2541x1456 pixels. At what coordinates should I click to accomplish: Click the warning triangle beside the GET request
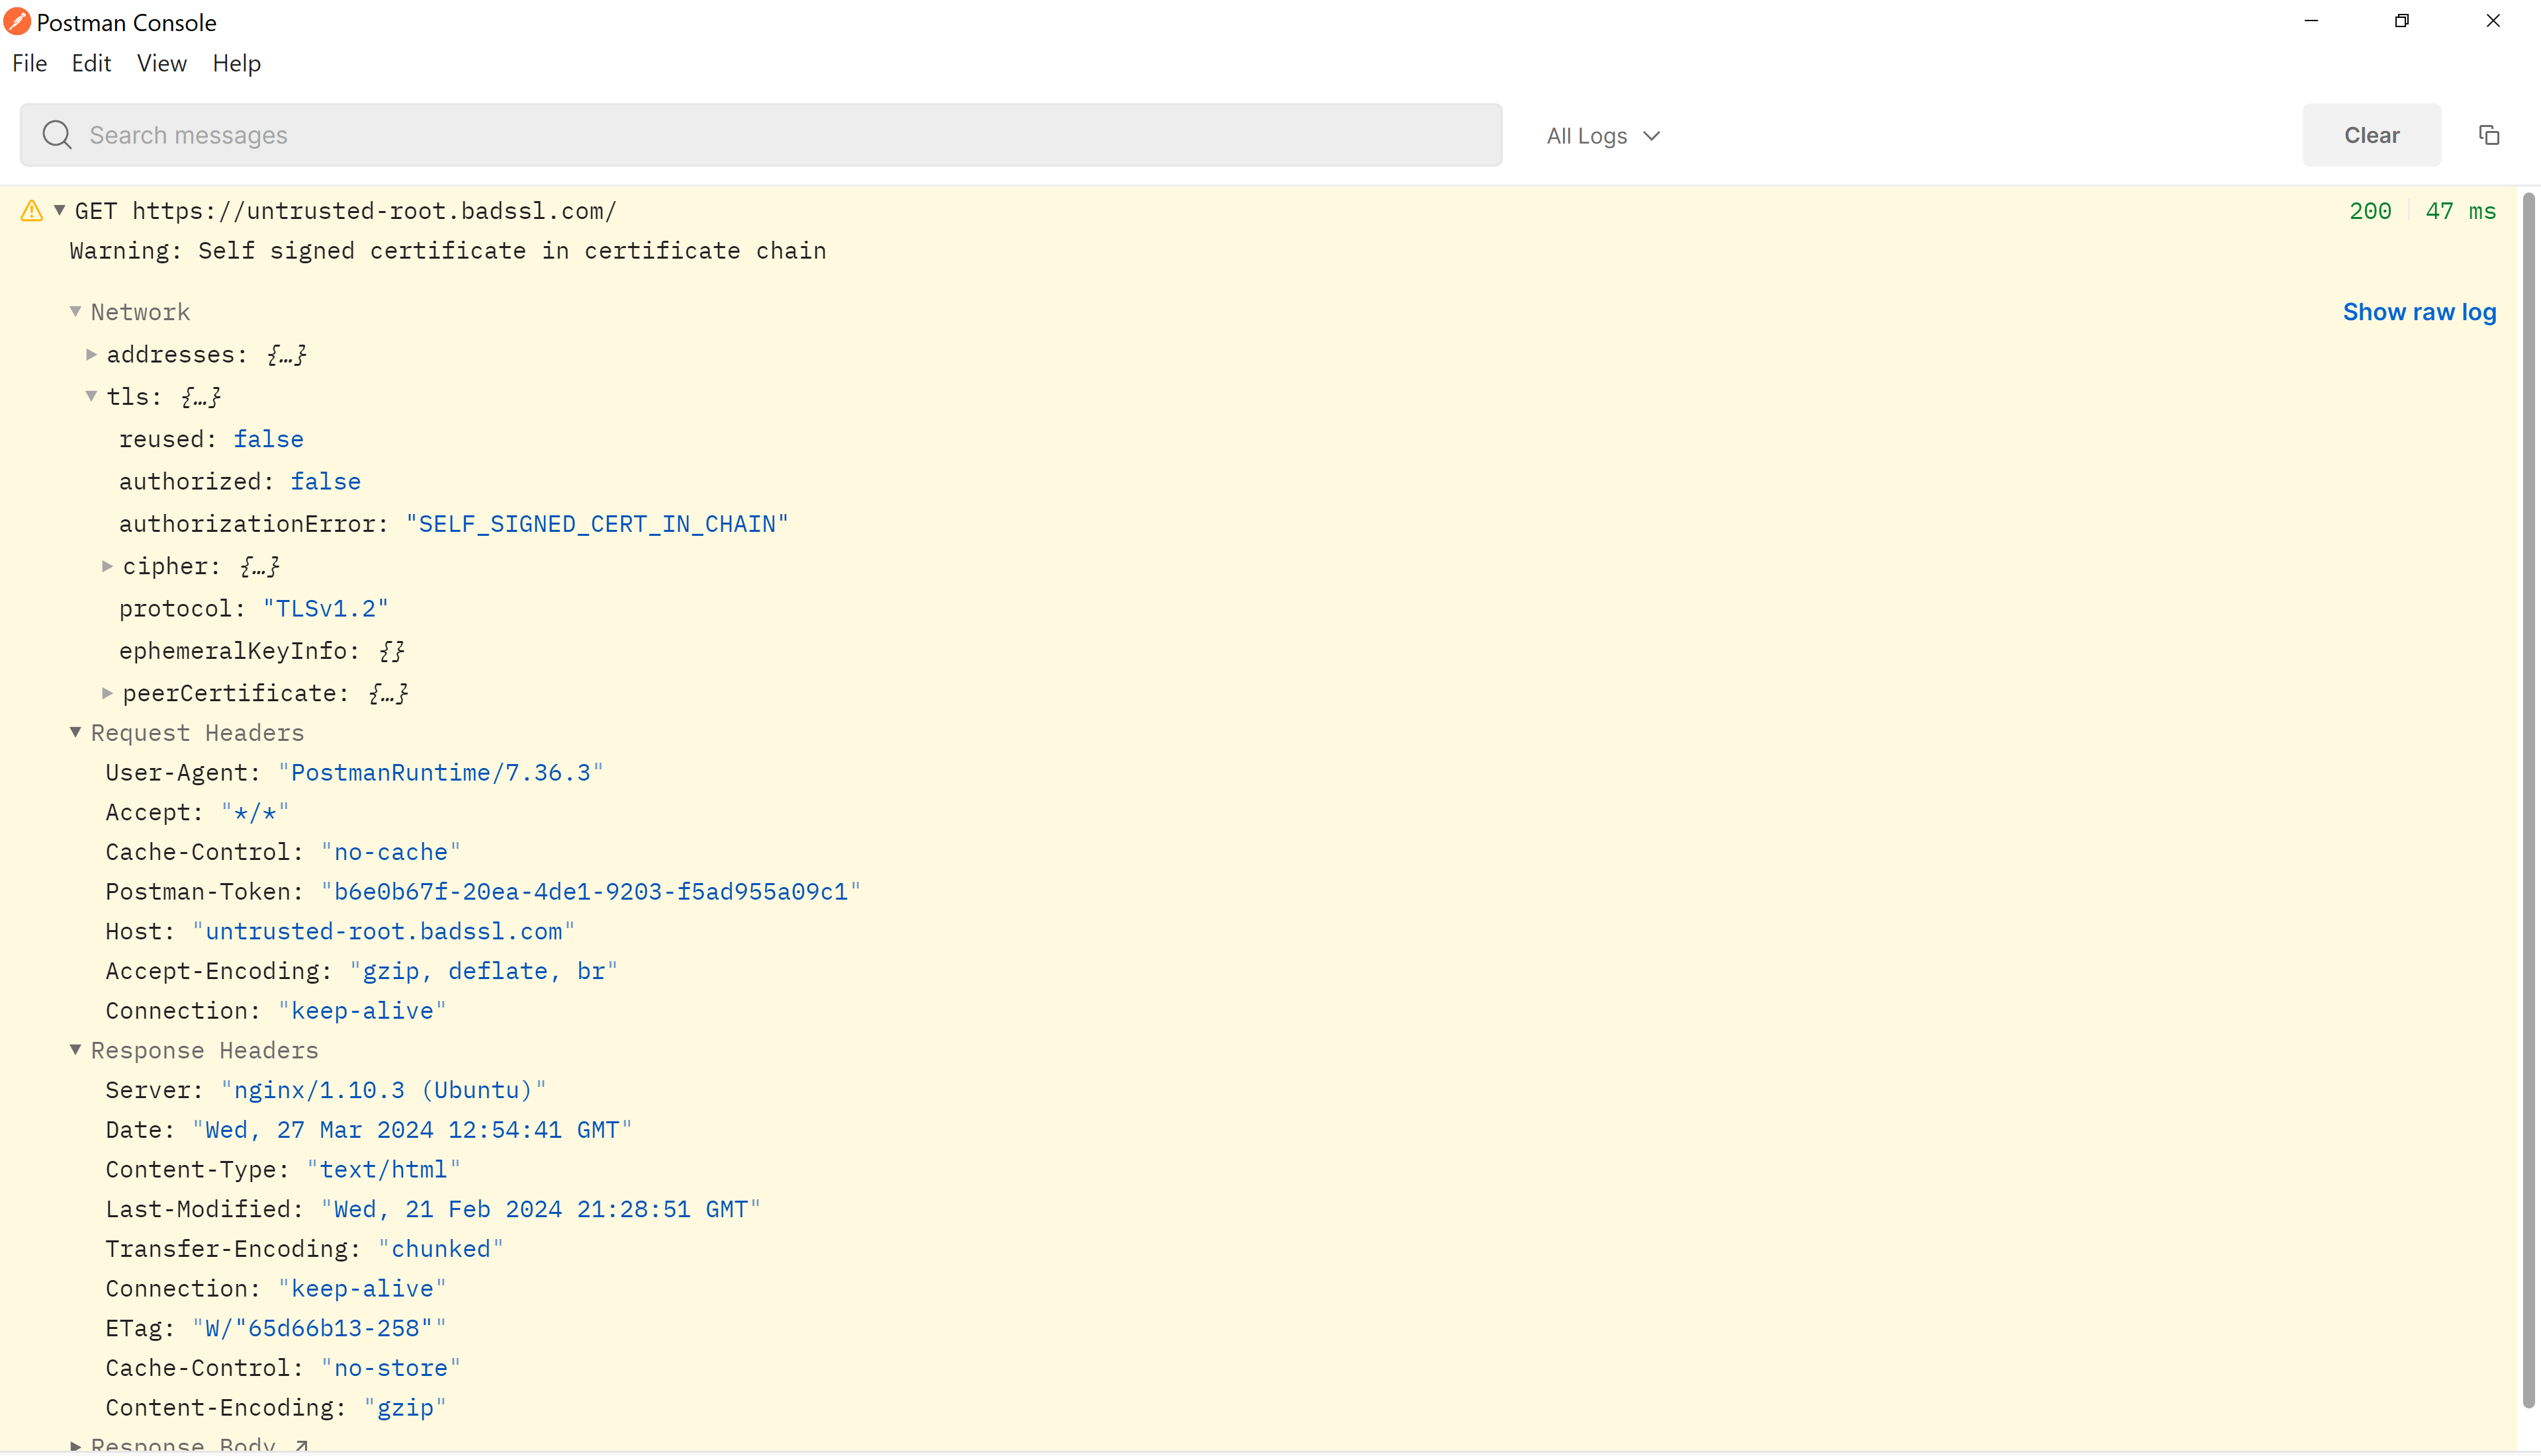[x=31, y=210]
